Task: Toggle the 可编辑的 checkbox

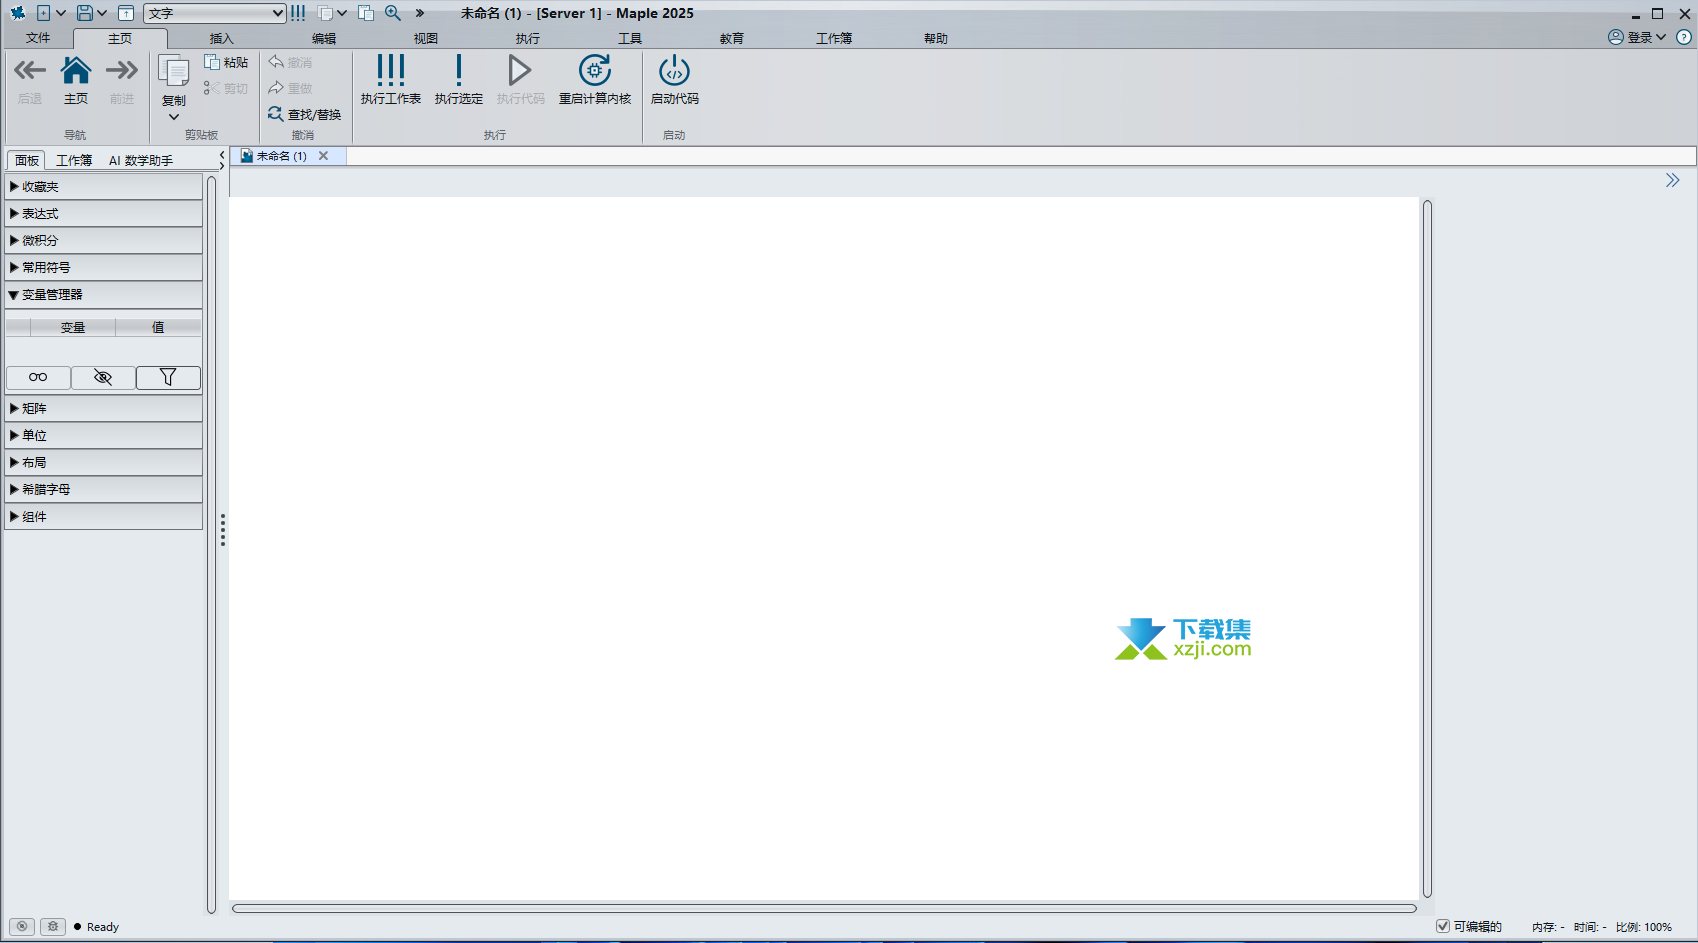Action: pyautogui.click(x=1443, y=926)
